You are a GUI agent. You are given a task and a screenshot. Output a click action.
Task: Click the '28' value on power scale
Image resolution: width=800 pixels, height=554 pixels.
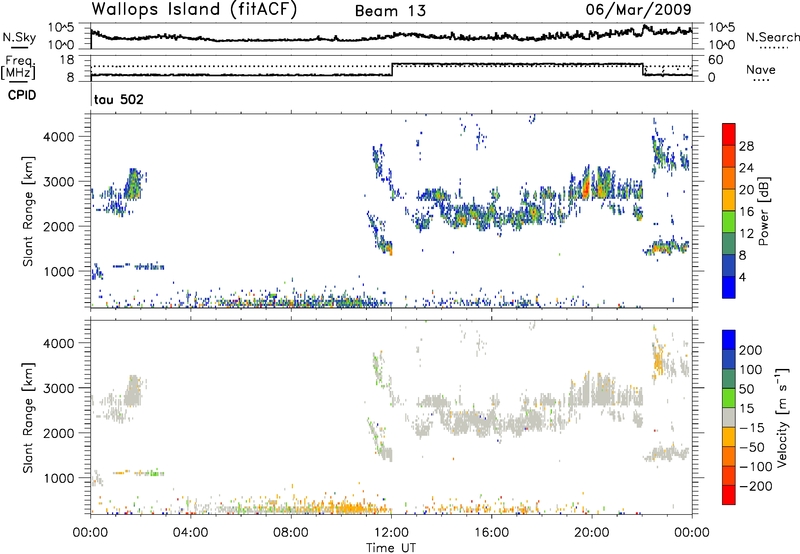746,146
